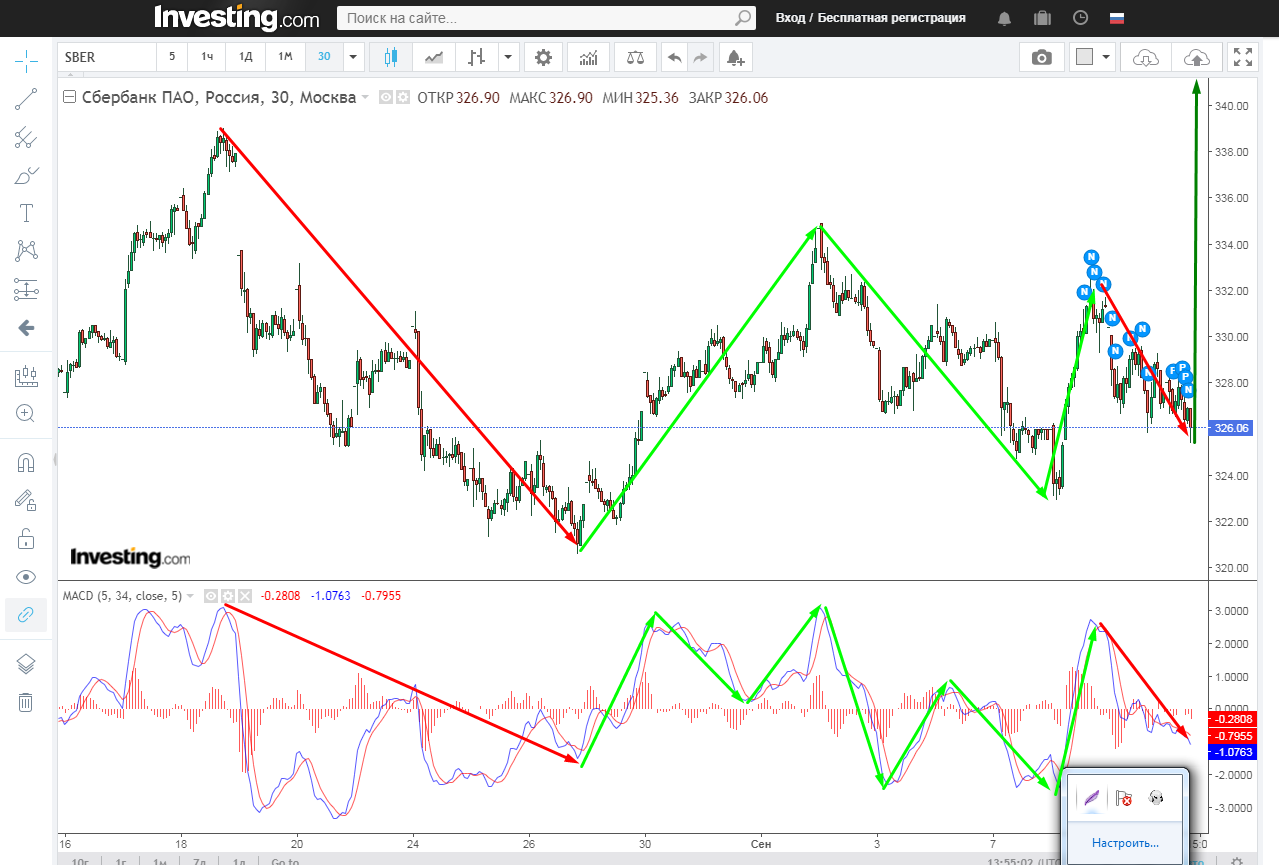Switch to the 1Д timeframe
This screenshot has width=1279, height=865.
245,57
